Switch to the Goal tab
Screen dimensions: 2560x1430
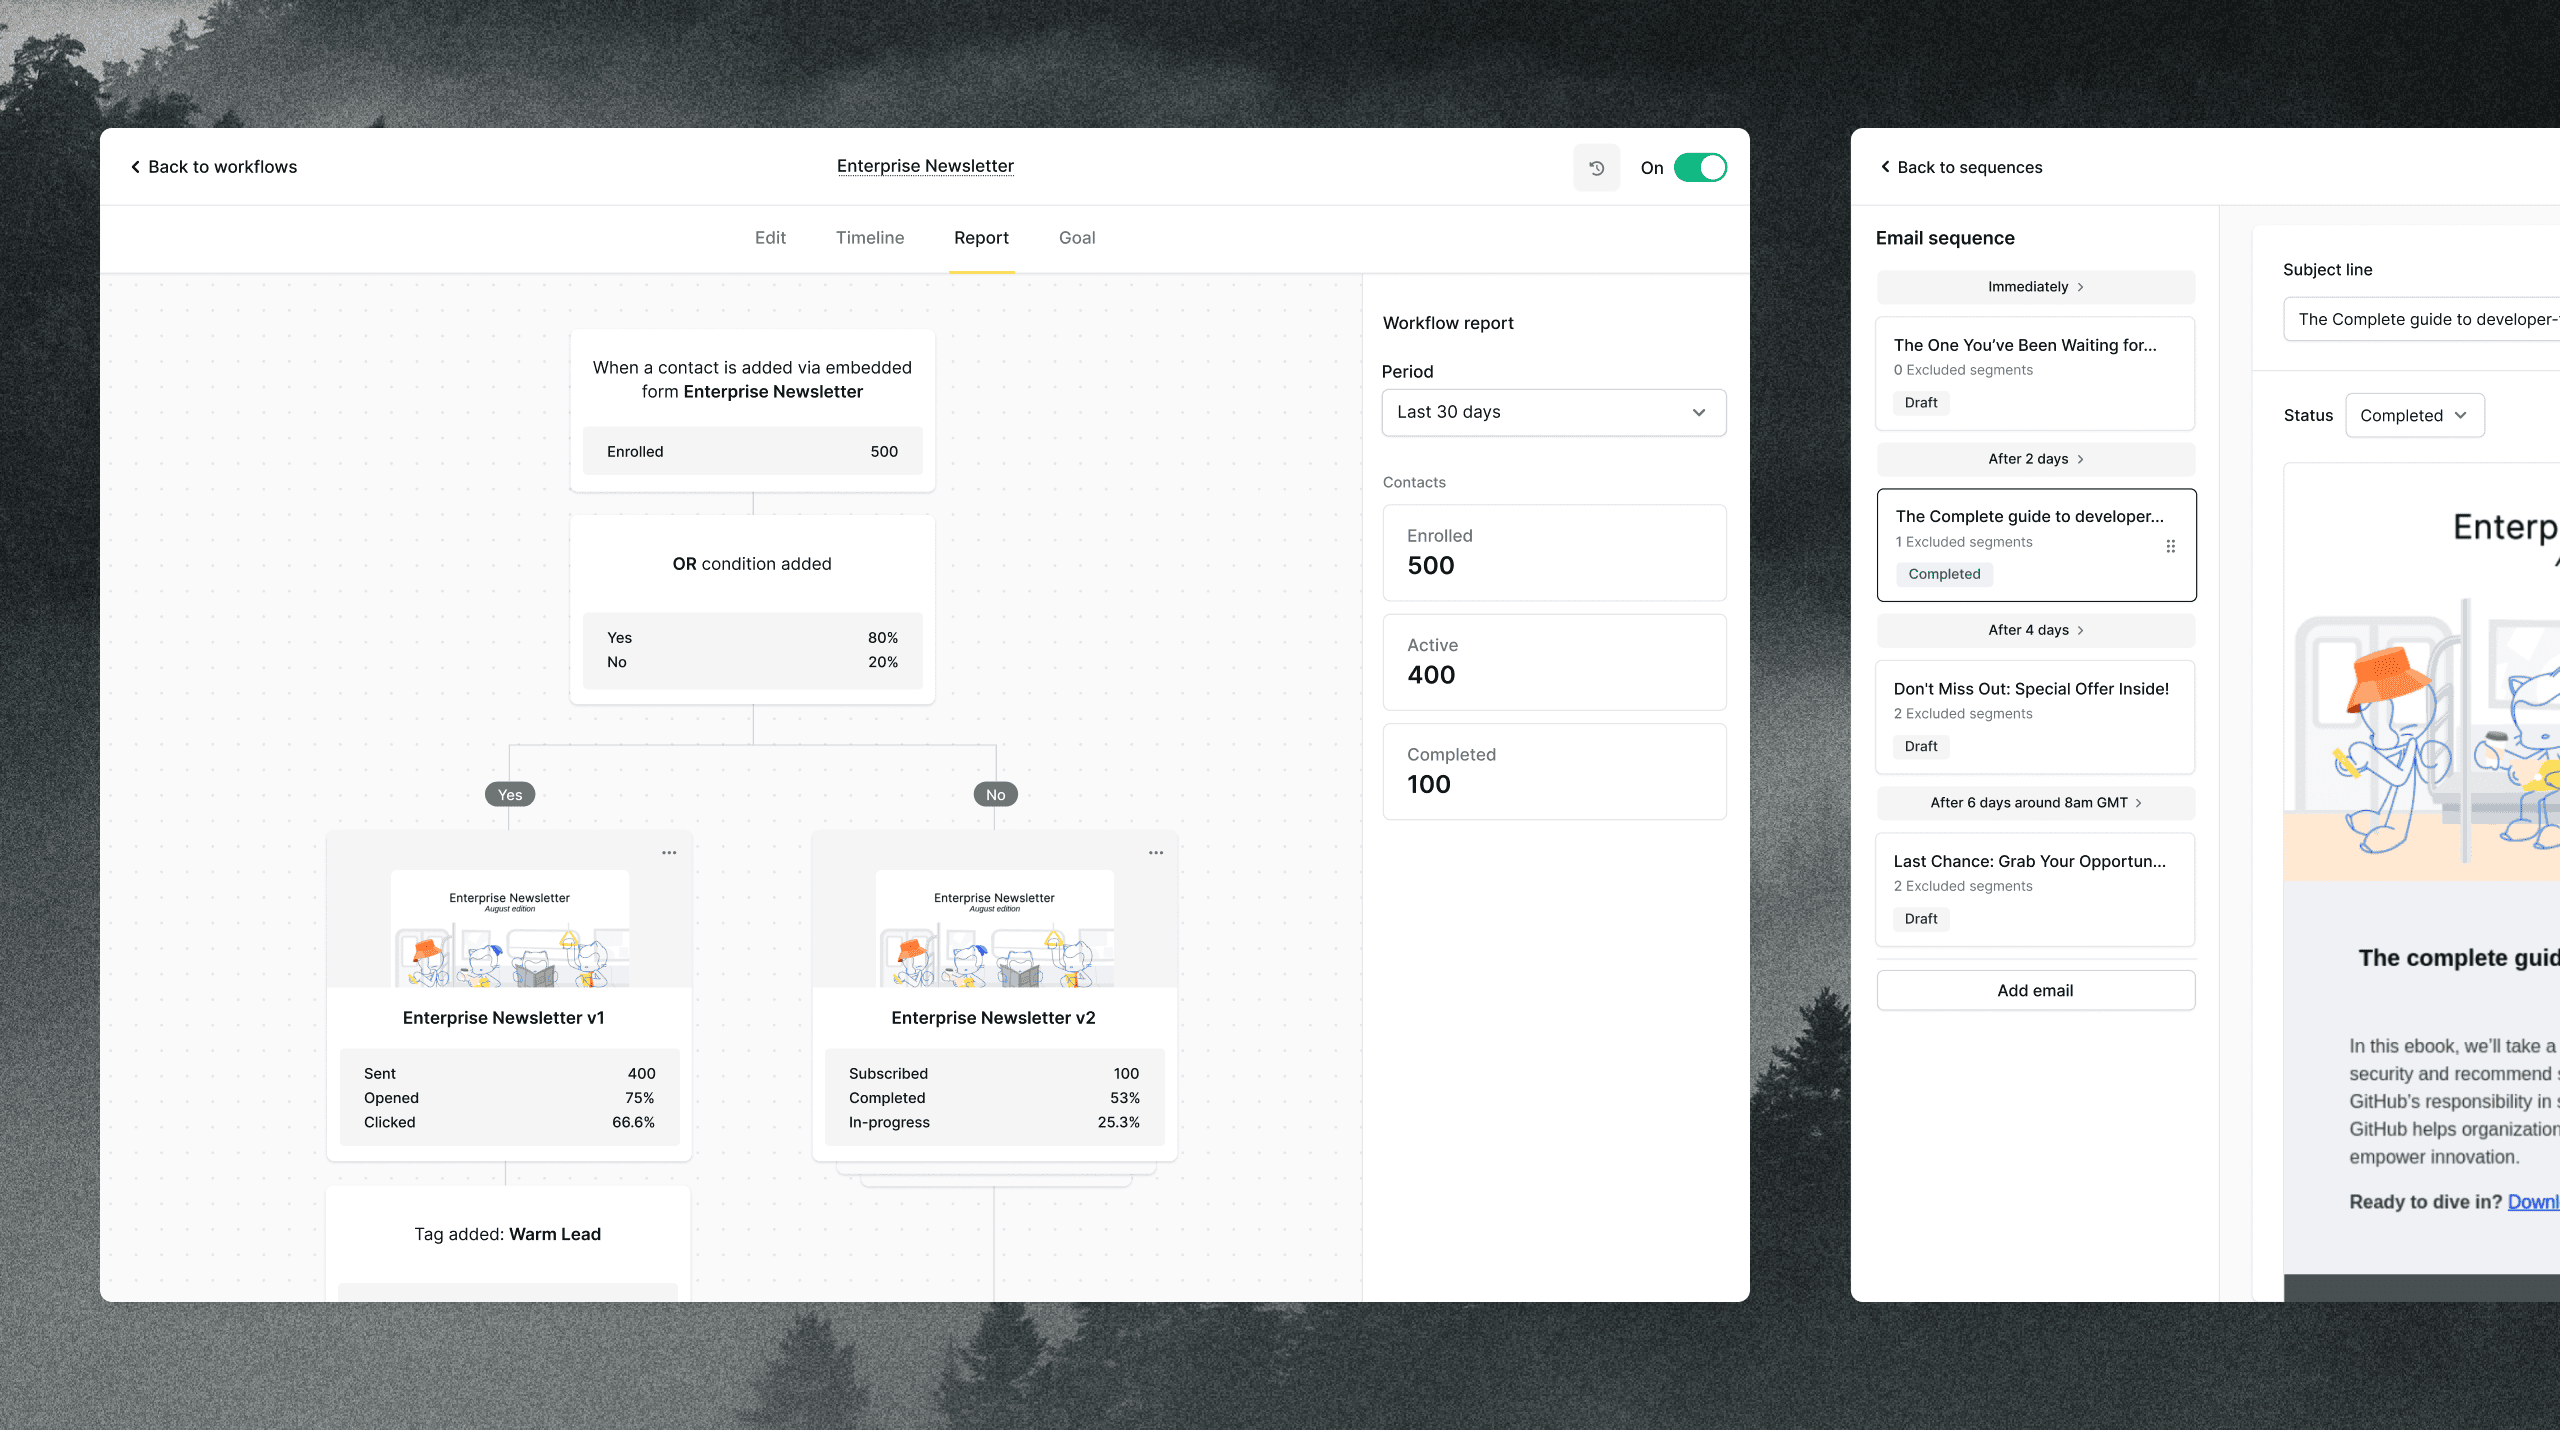[1077, 238]
